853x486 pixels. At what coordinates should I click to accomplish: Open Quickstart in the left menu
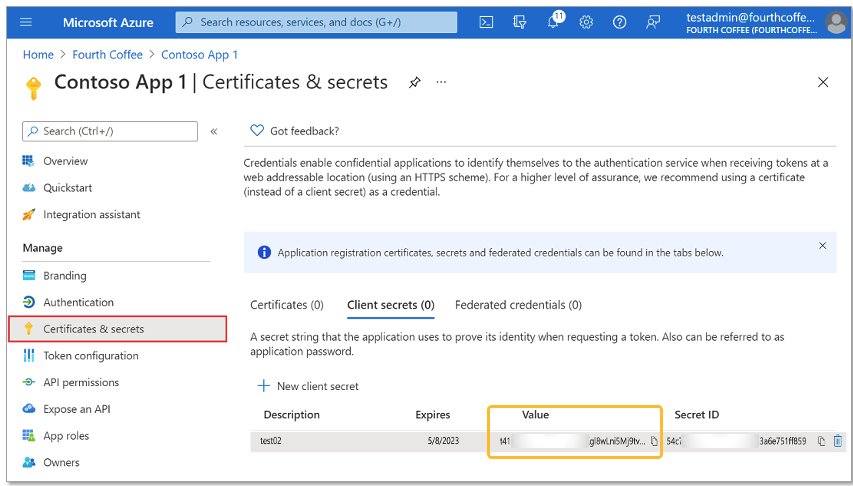[x=67, y=188]
